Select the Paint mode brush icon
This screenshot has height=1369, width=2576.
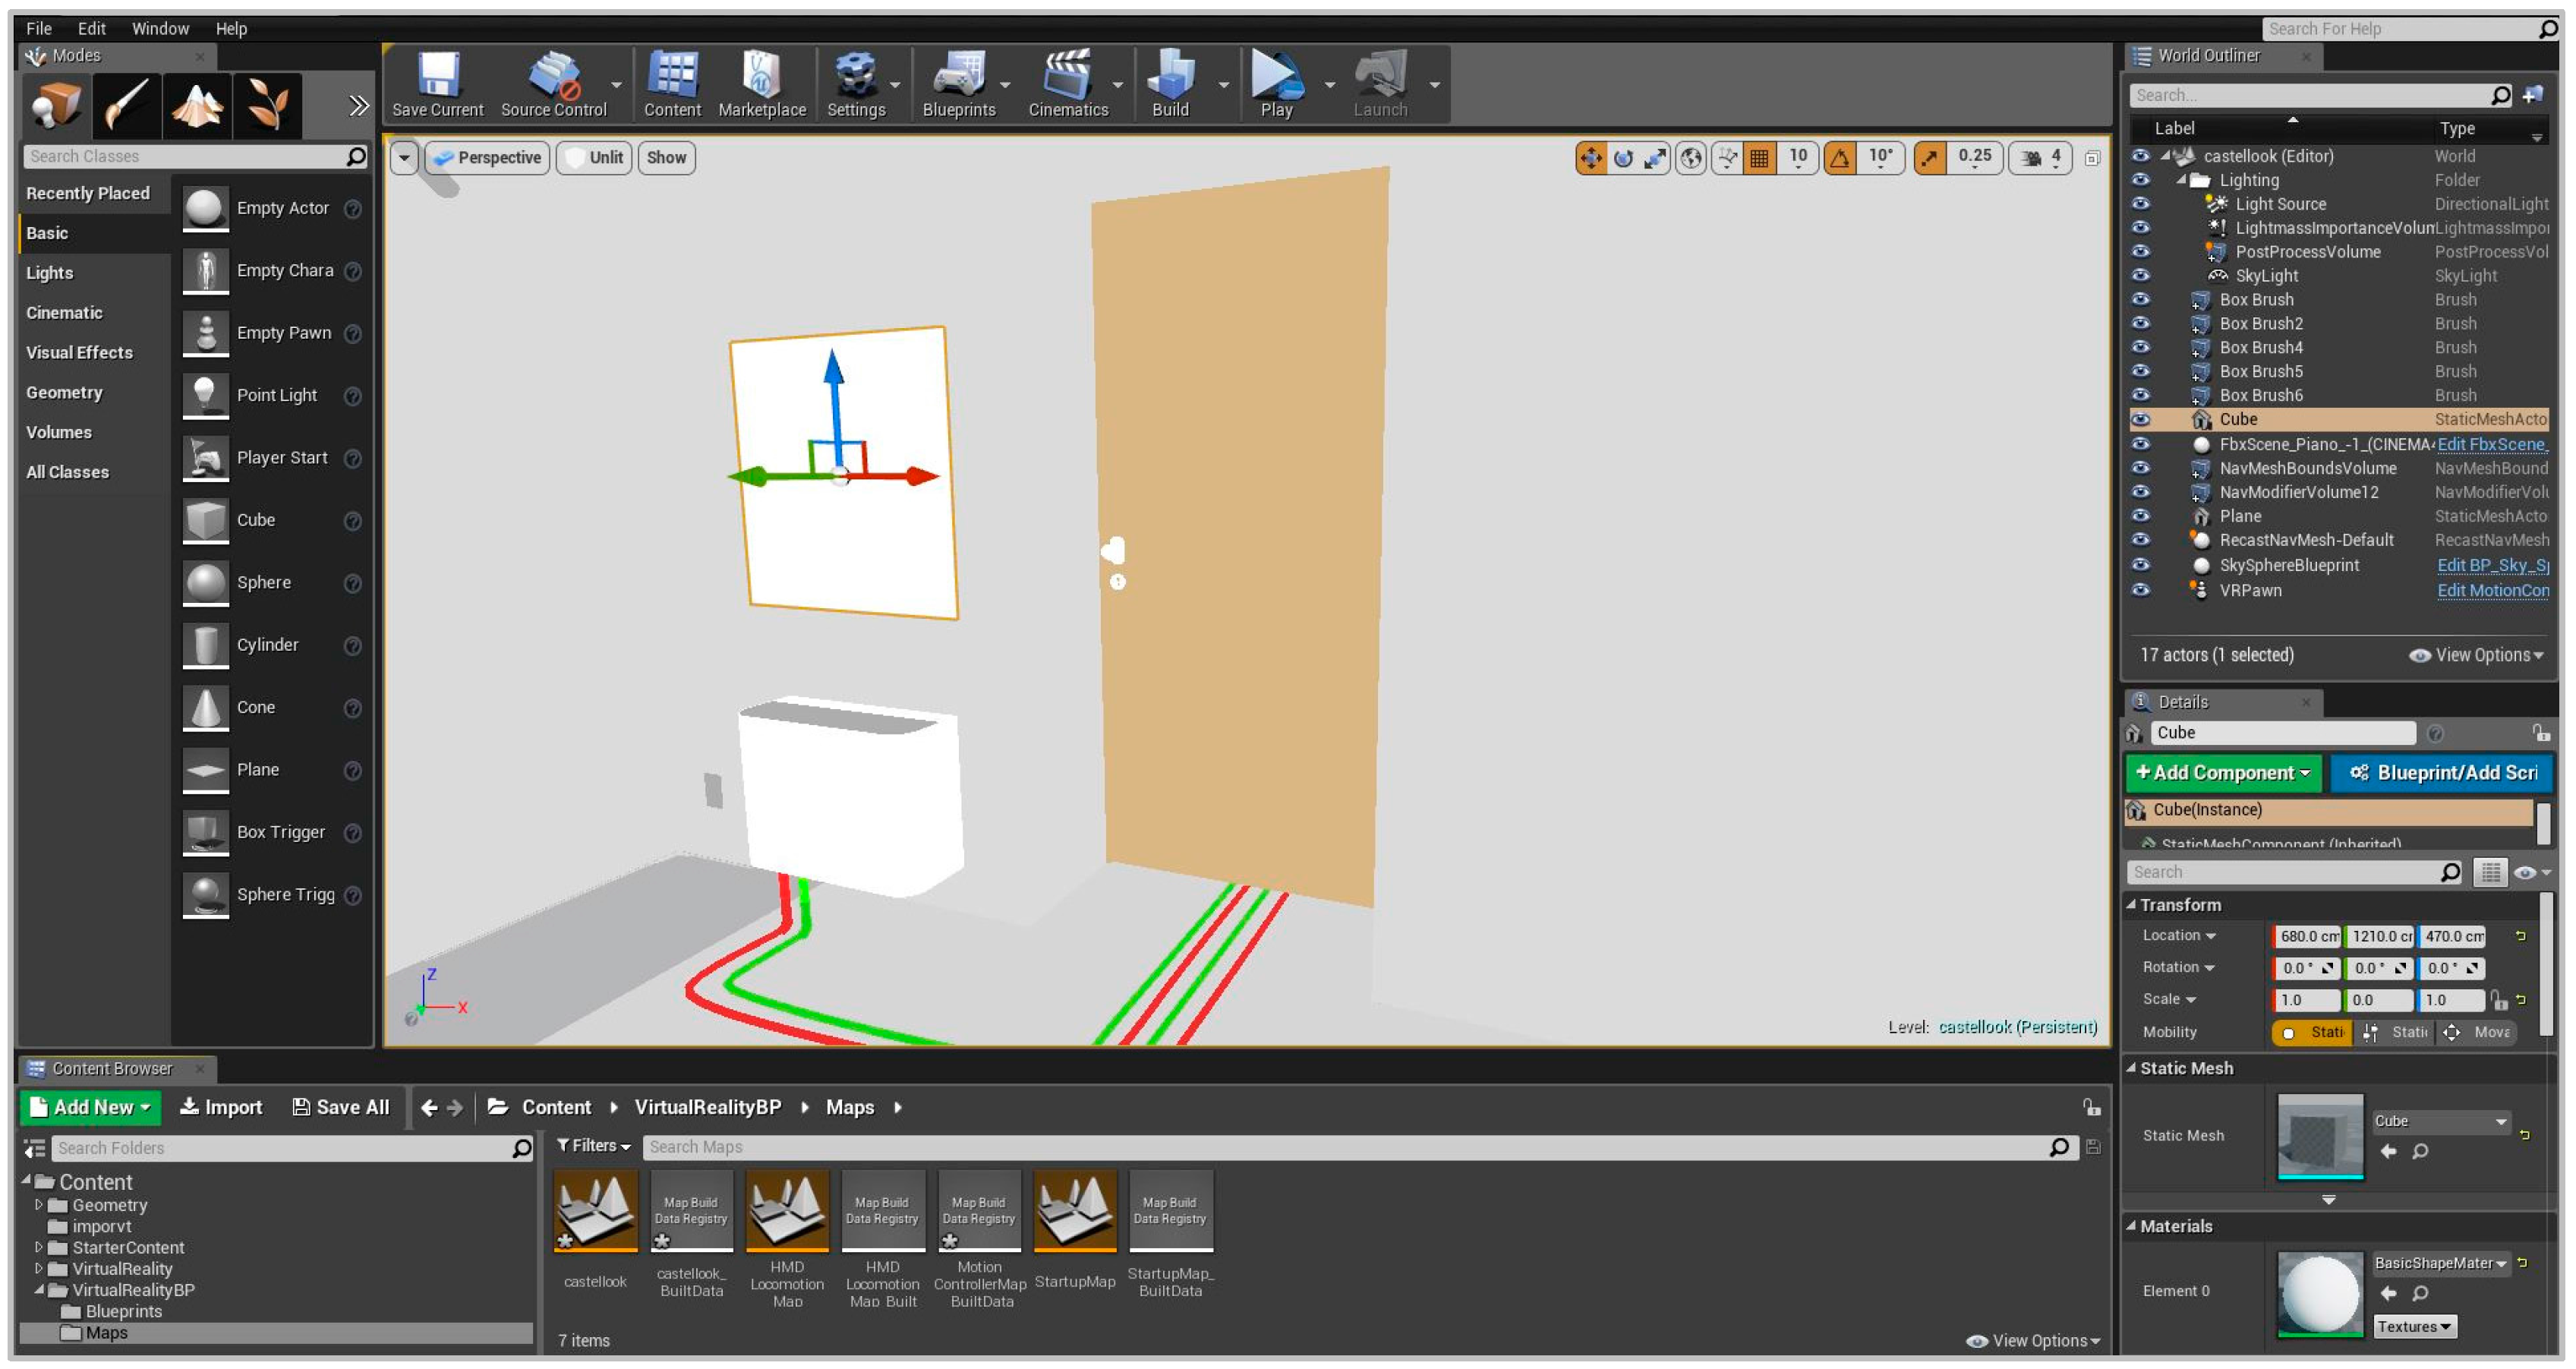127,105
